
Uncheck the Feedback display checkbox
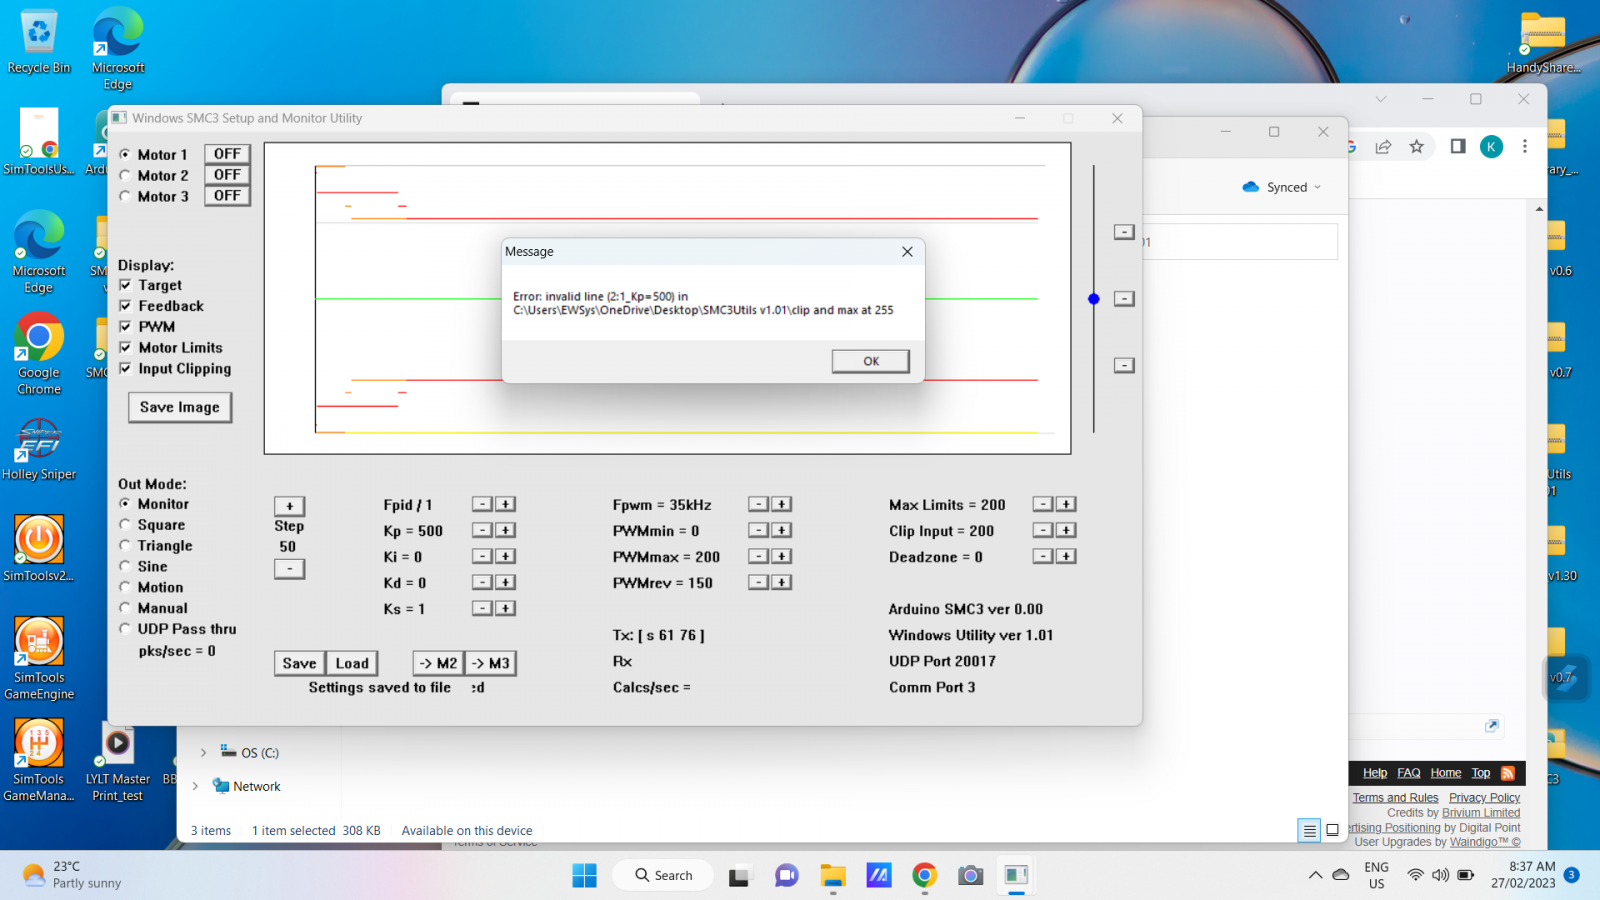[126, 306]
